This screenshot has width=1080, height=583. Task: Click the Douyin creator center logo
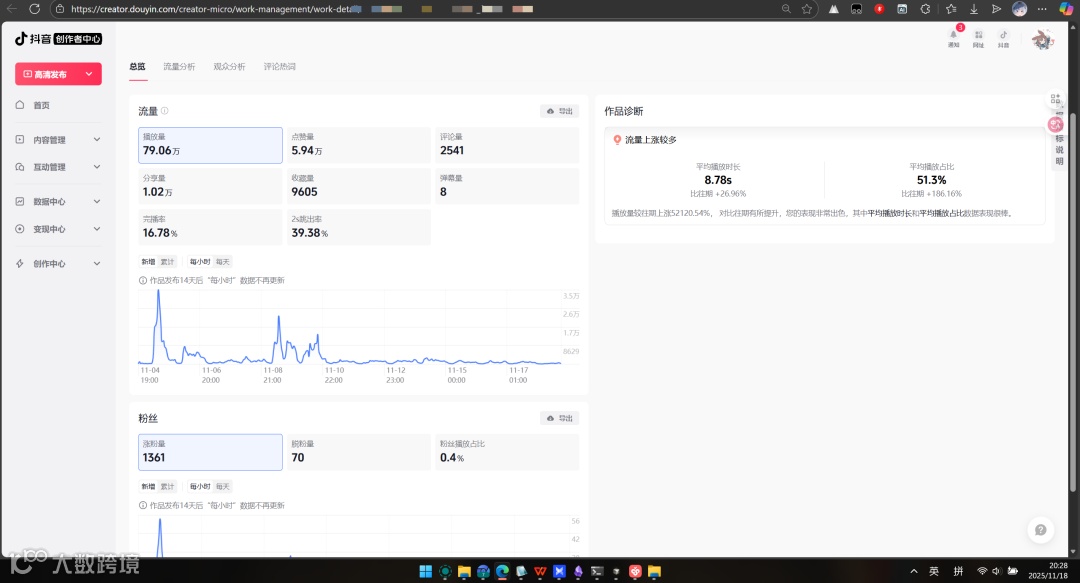[59, 39]
